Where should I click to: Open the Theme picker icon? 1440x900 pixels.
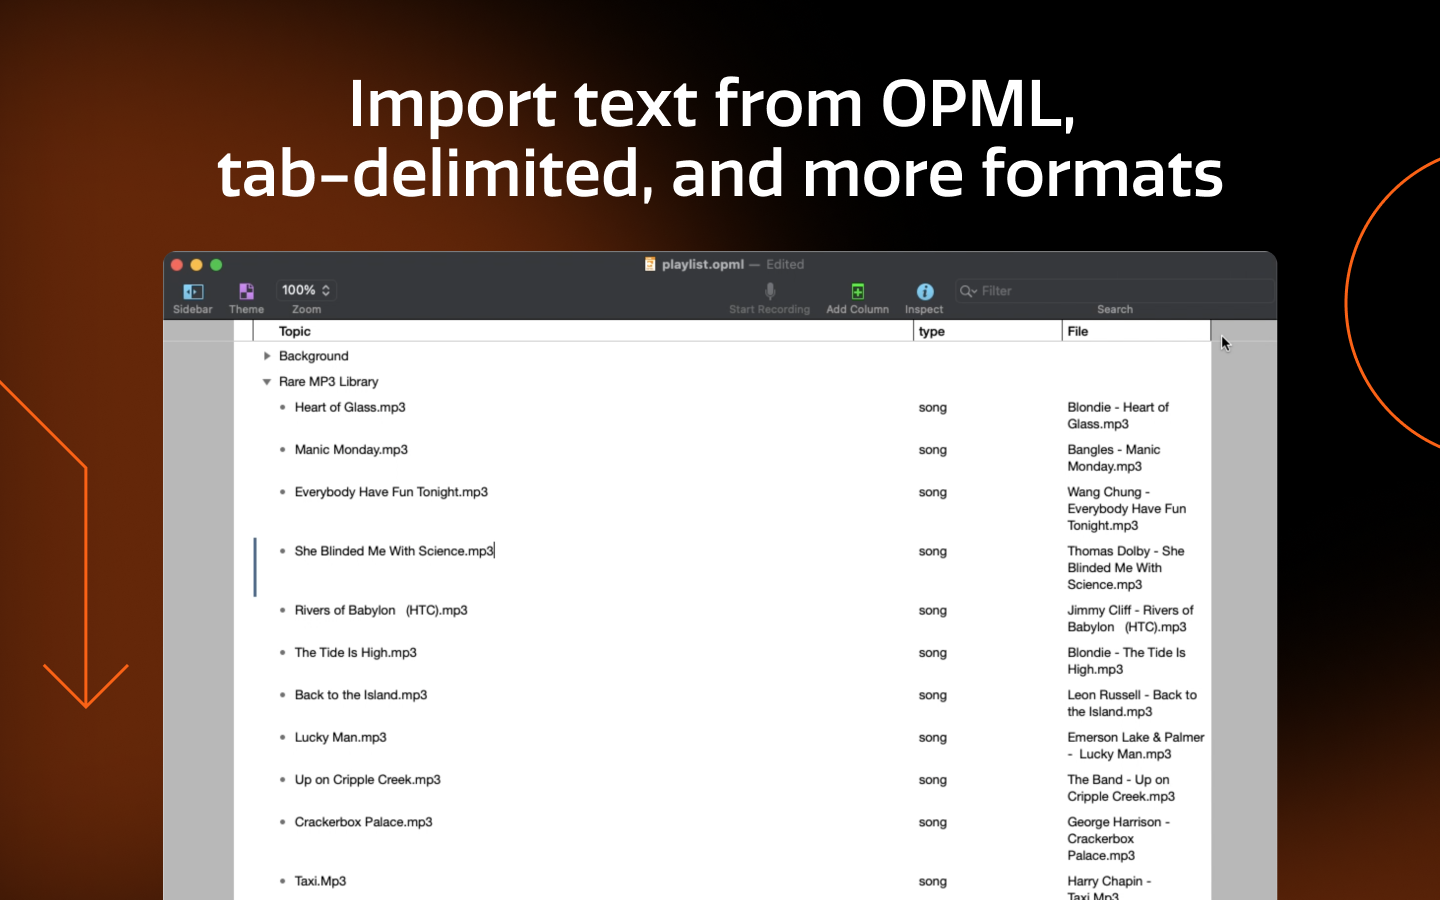coord(246,291)
